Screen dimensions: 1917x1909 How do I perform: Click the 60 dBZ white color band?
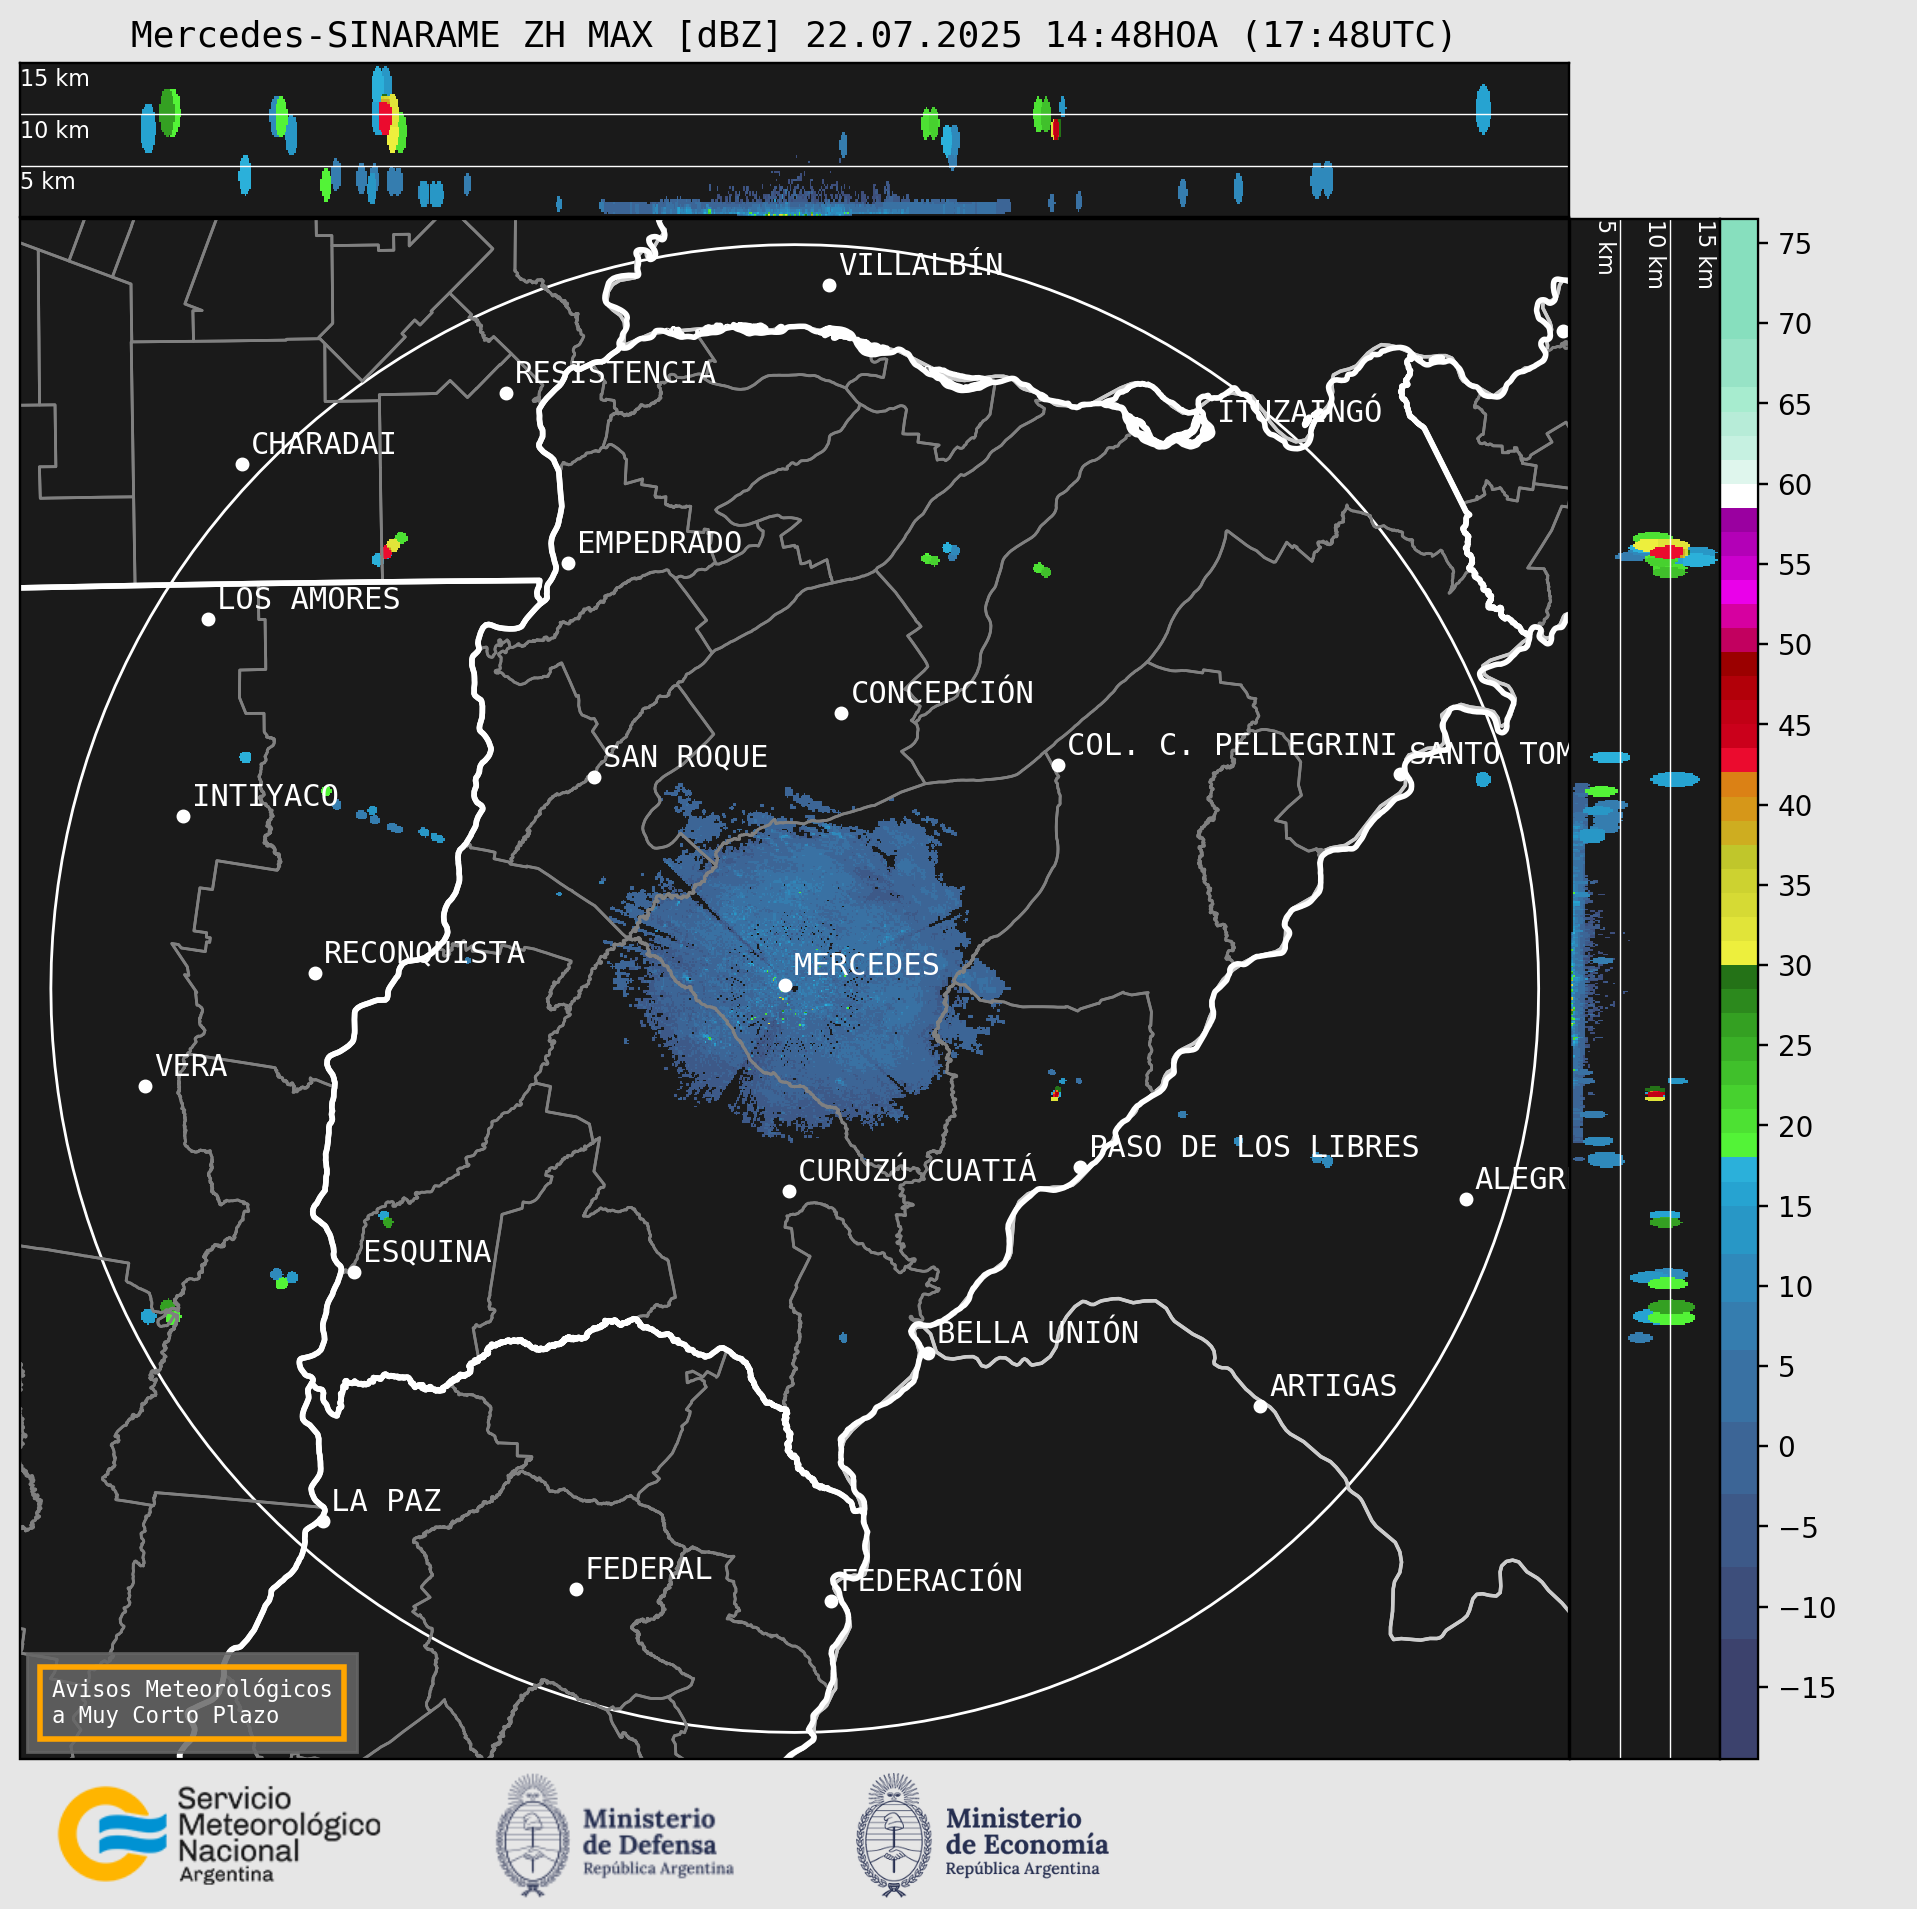[x=1738, y=496]
